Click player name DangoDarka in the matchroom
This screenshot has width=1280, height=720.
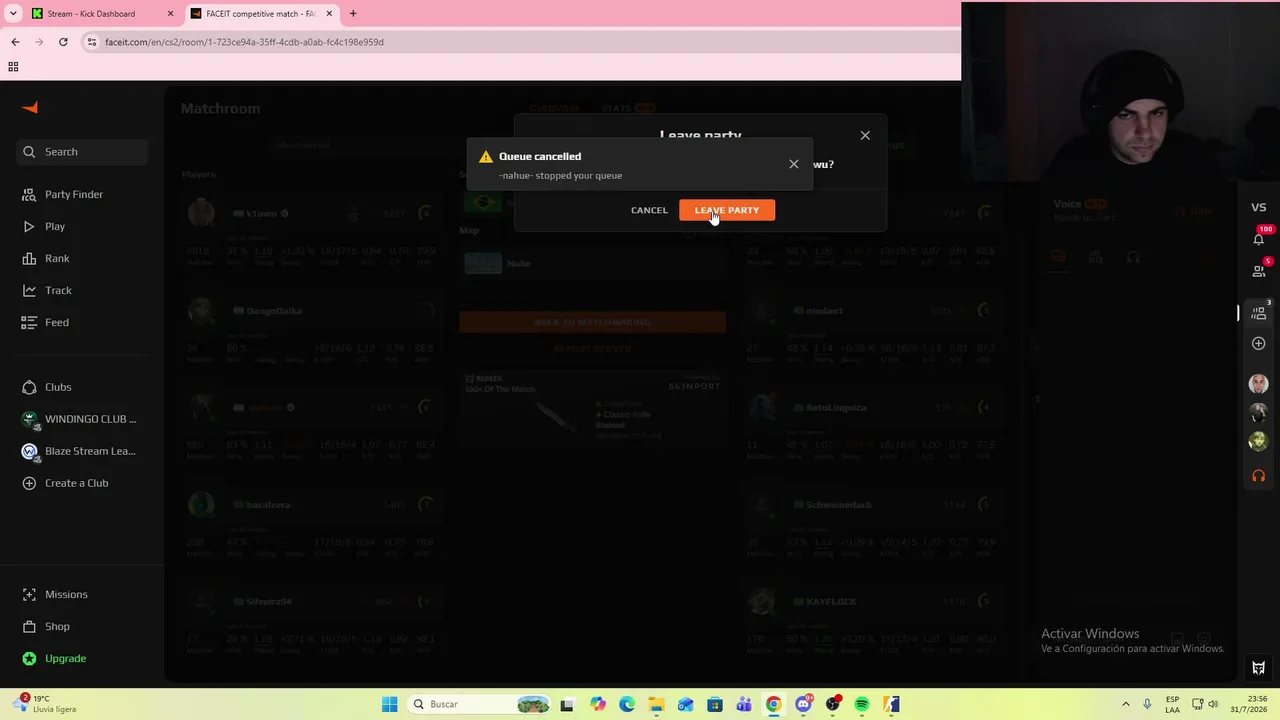tap(274, 311)
